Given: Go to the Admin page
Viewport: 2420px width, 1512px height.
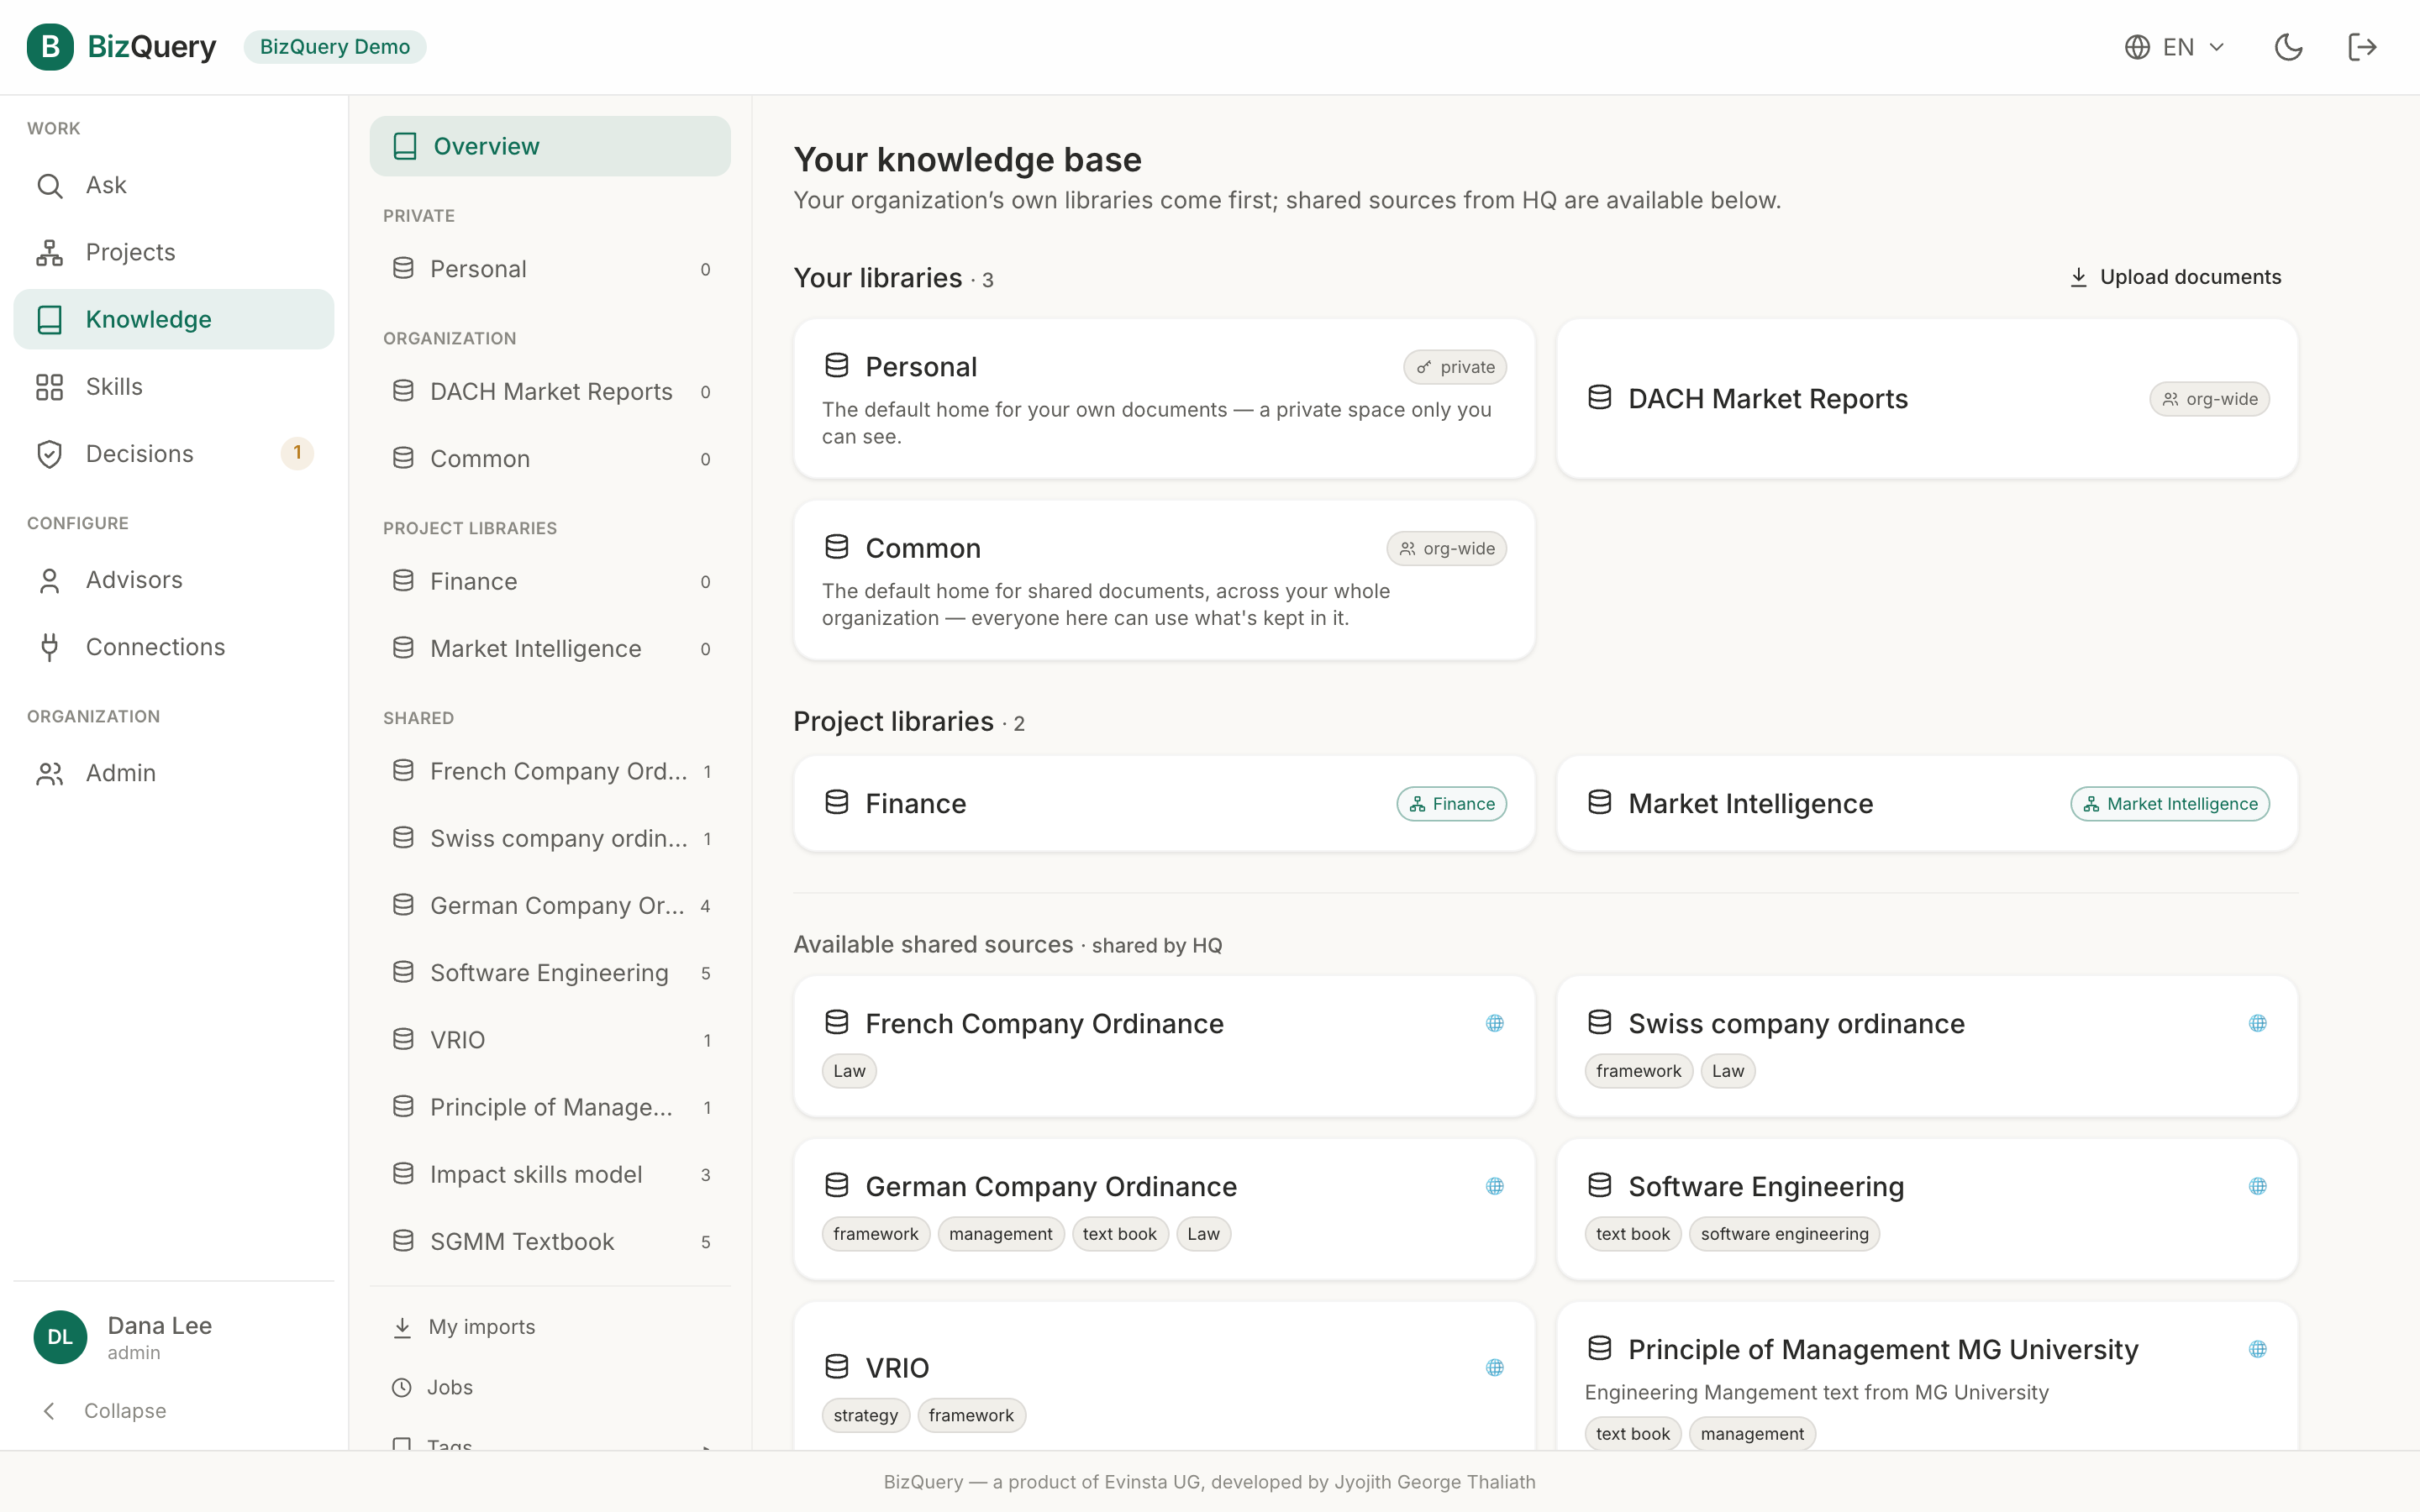Looking at the screenshot, I should pos(174,773).
